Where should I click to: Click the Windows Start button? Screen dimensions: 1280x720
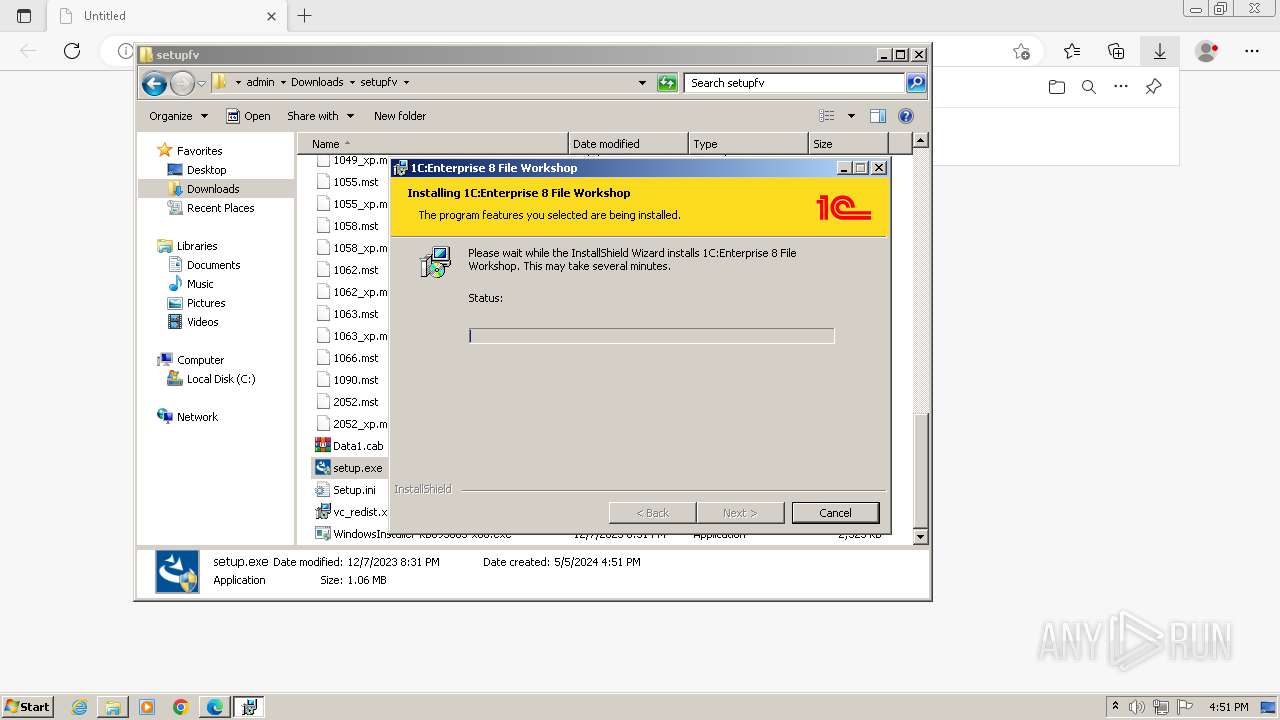27,706
